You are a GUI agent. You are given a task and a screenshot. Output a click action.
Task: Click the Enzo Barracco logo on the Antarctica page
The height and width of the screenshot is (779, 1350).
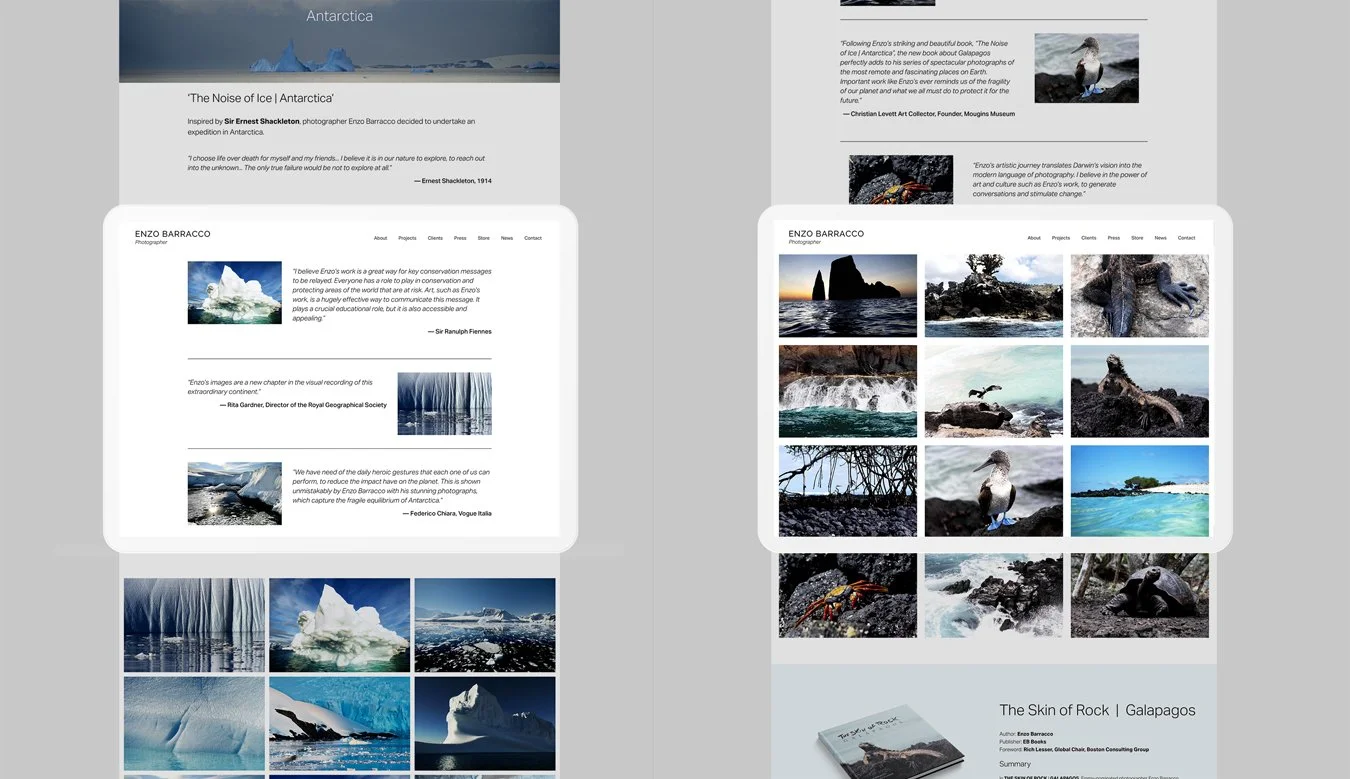[172, 236]
